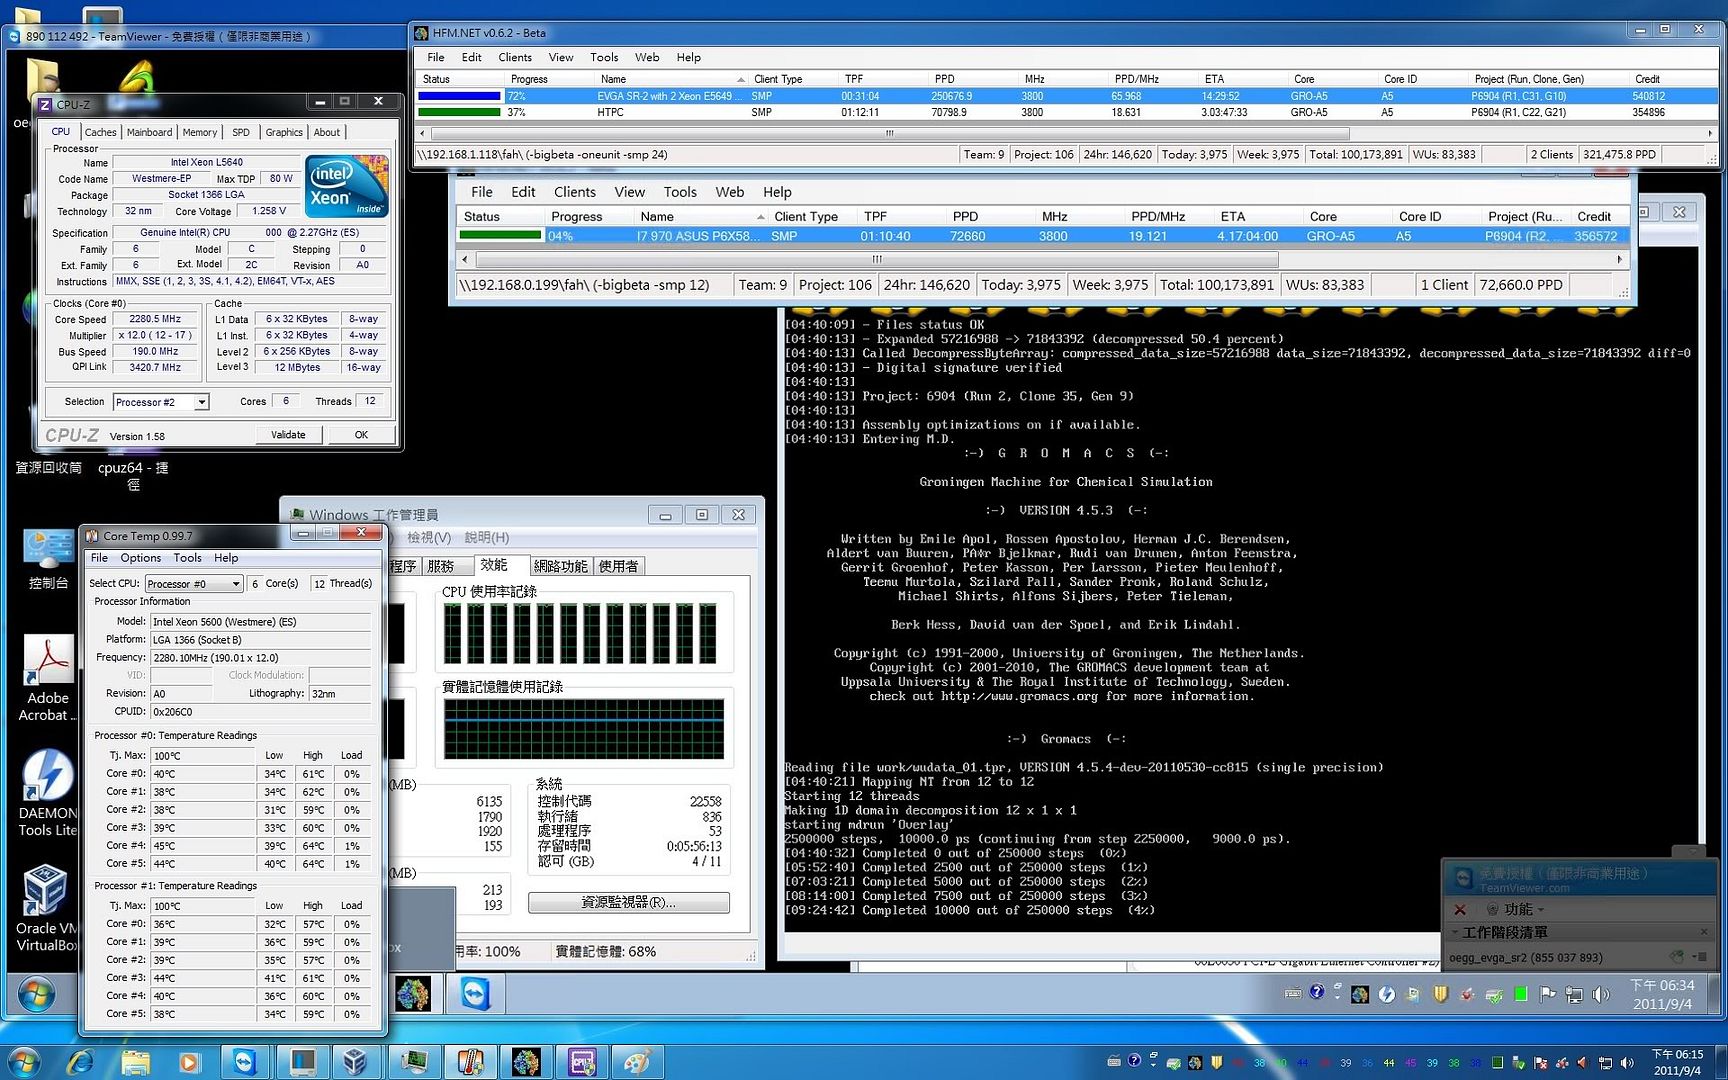Screen dimensions: 1728x1080
Task: Select EVGA SR-2 client row in HFM.NET
Action: [1067, 96]
